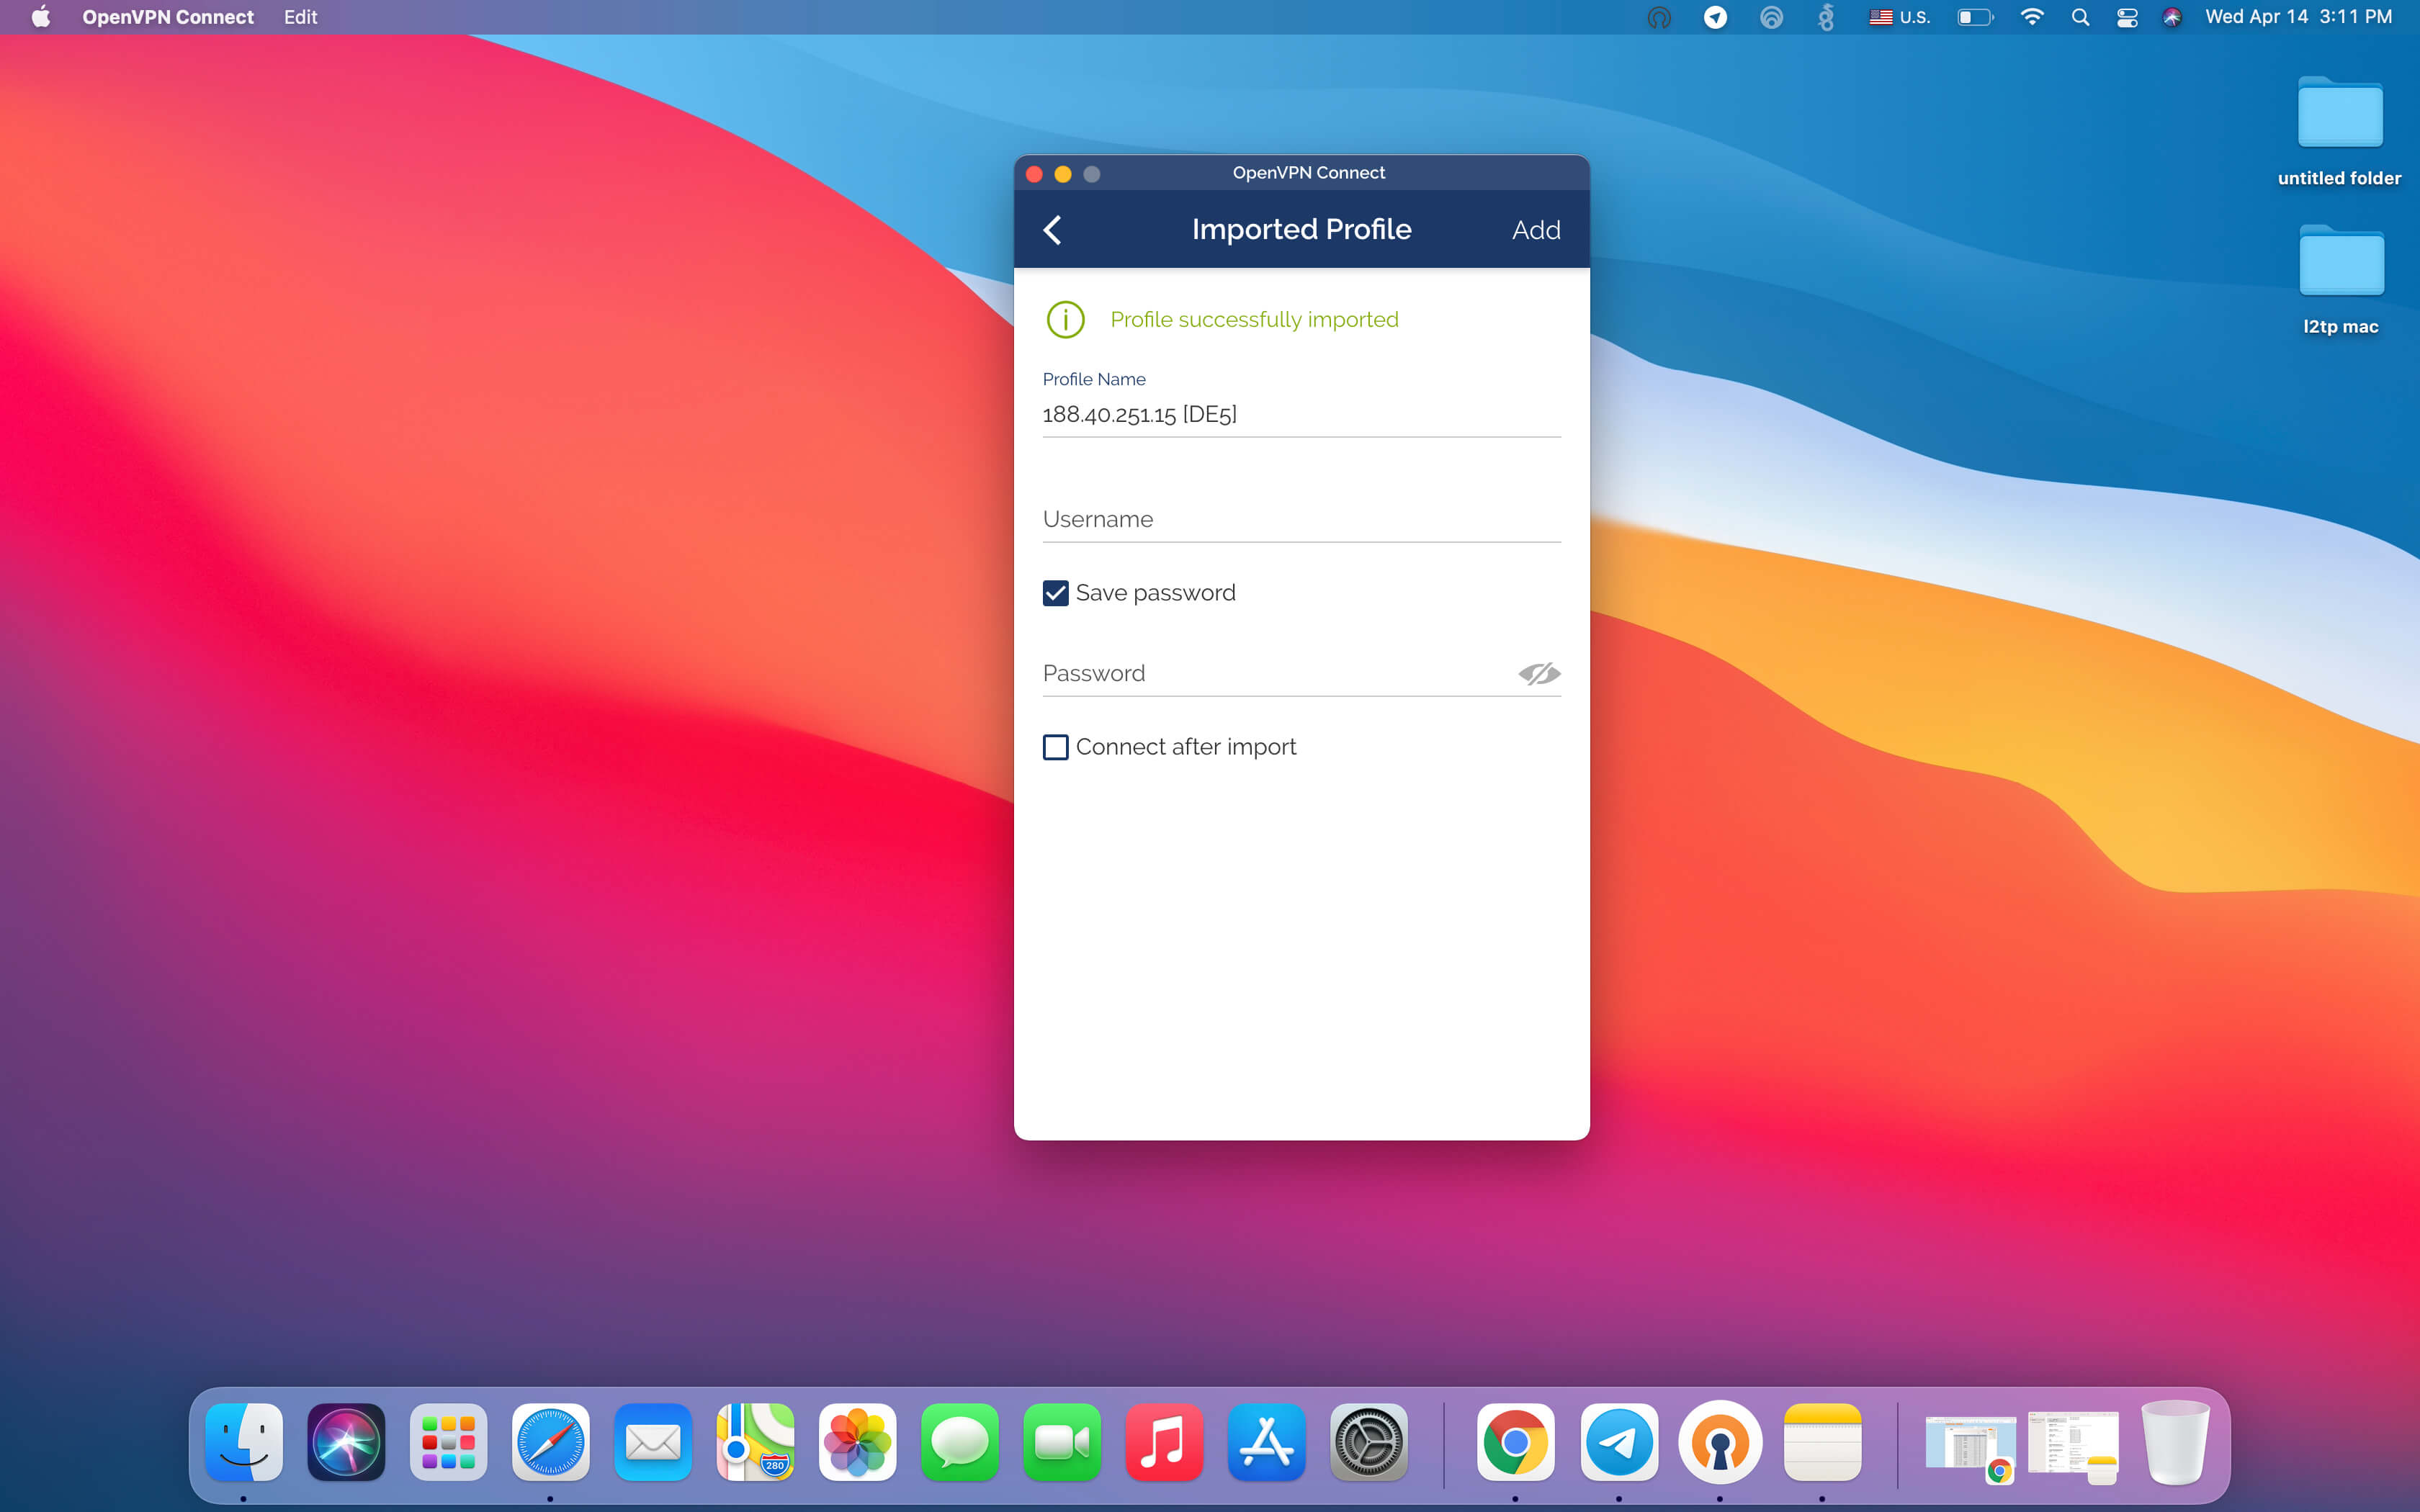The width and height of the screenshot is (2420, 1512).
Task: Edit the Profile Name field
Action: [x=1300, y=414]
